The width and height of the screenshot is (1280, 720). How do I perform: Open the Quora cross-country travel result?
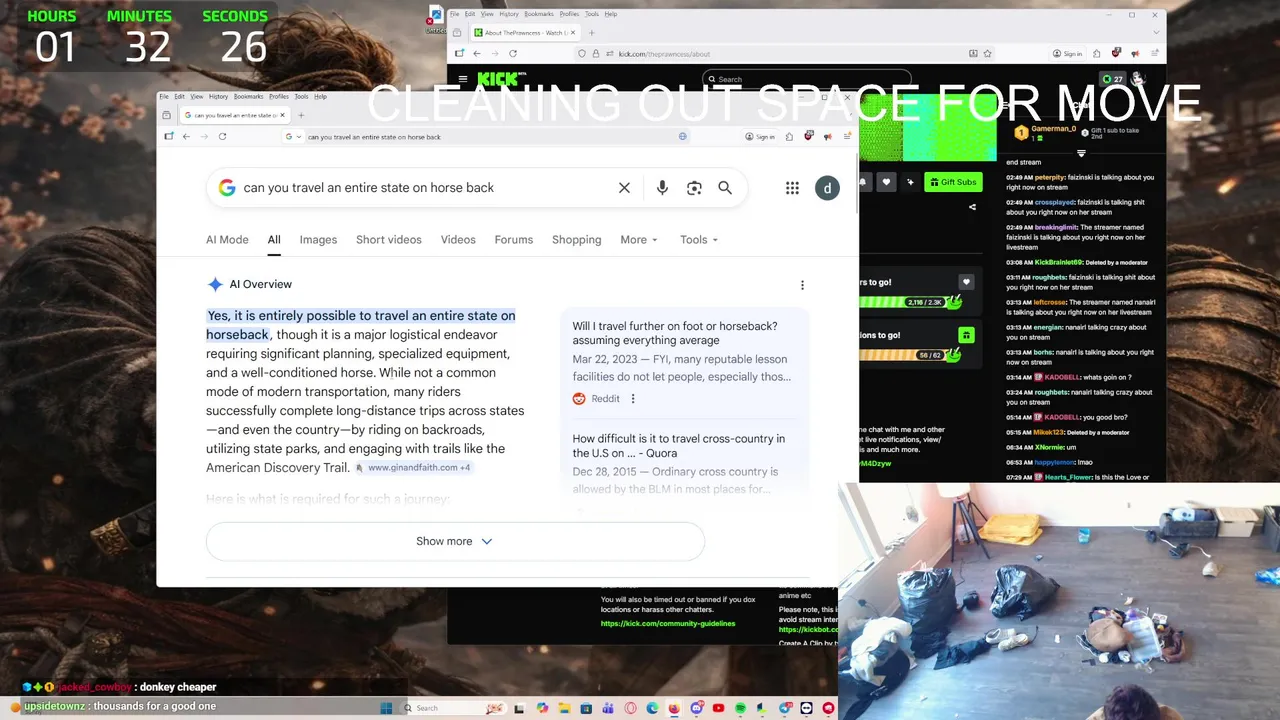pos(679,445)
